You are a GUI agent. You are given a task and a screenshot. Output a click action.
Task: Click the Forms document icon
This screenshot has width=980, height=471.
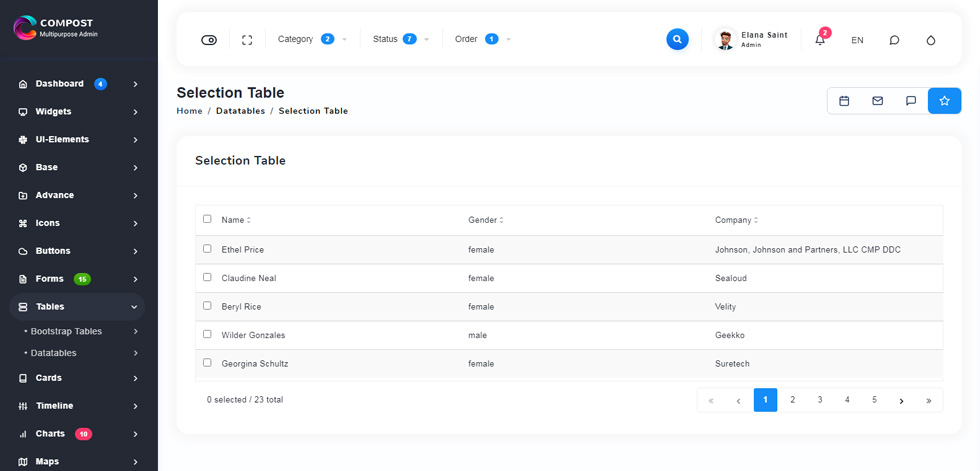click(x=23, y=279)
